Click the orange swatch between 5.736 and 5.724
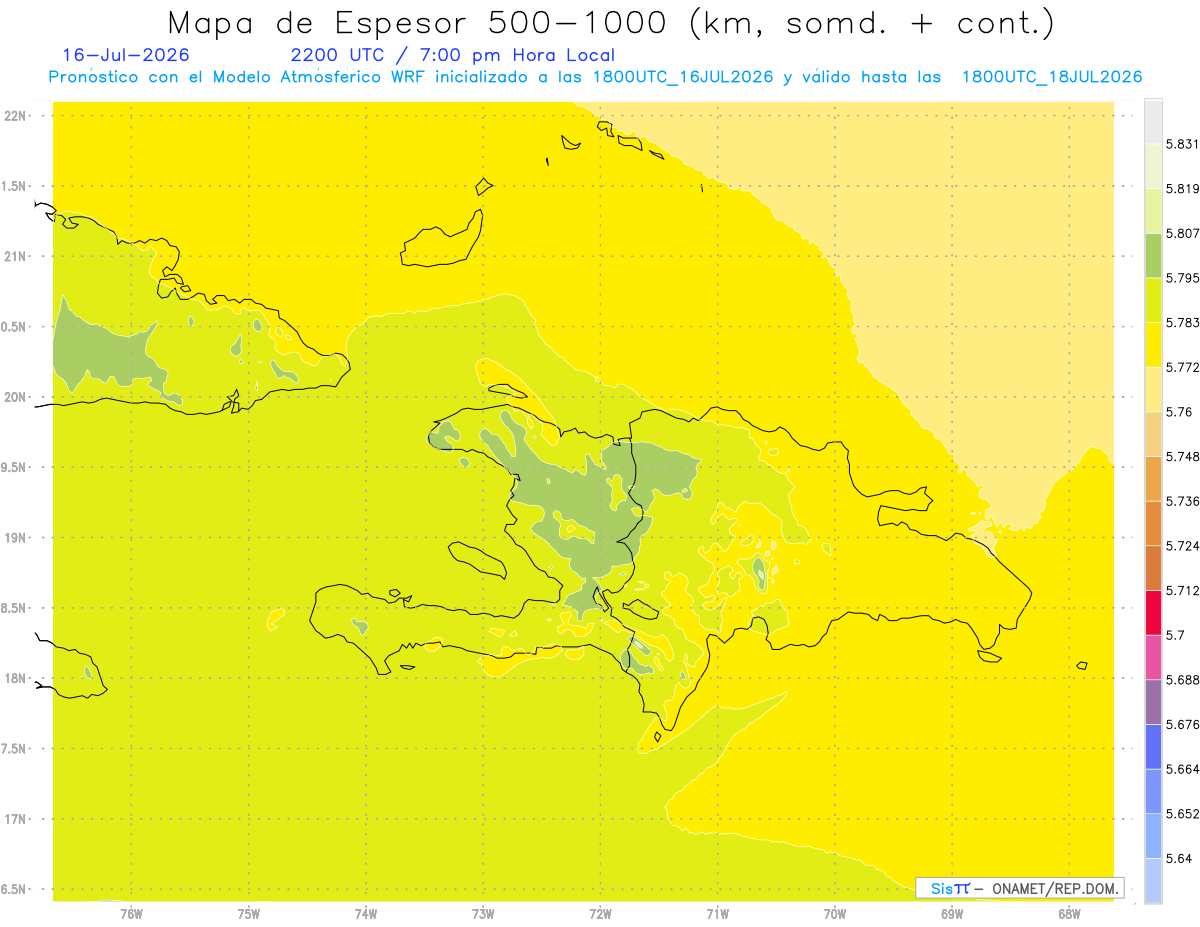 1153,523
